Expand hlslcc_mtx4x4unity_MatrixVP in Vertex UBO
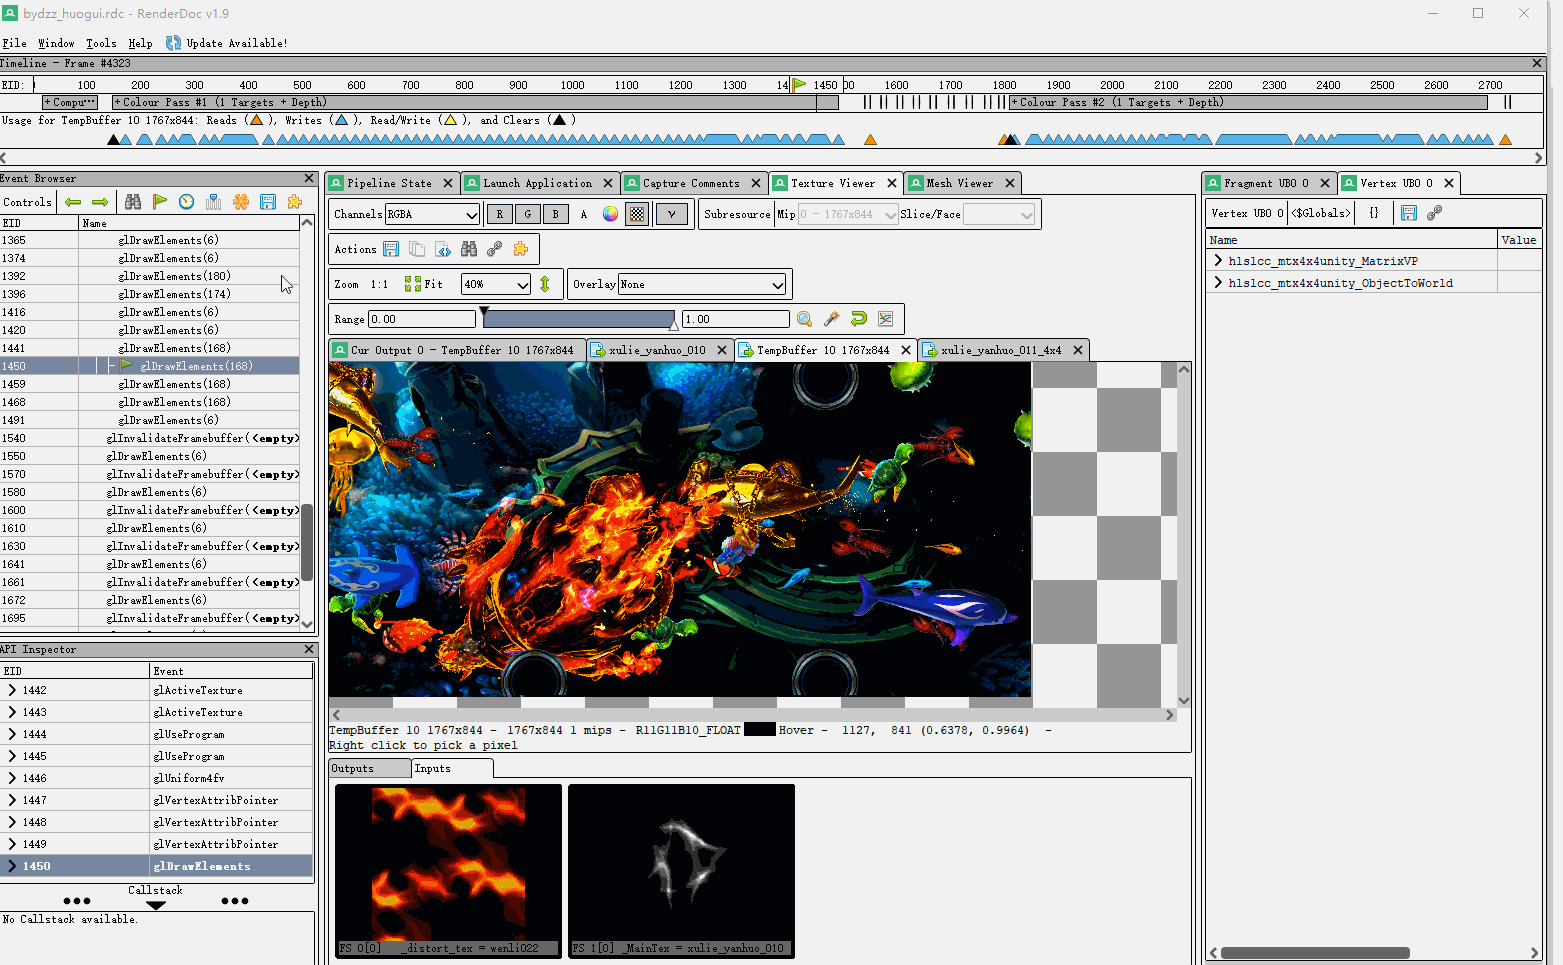The height and width of the screenshot is (965, 1563). tap(1217, 260)
